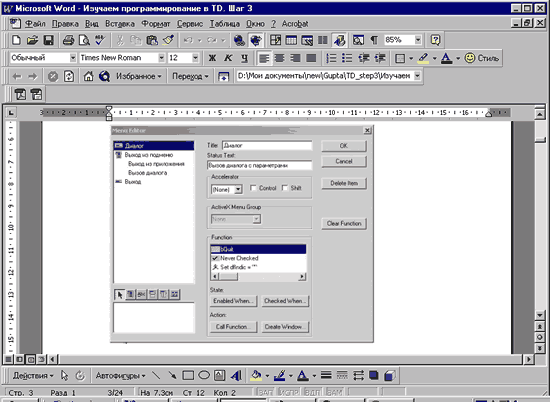Viewport: 550px width, 402px height.
Task: Create a new blank document
Action: pos(16,40)
